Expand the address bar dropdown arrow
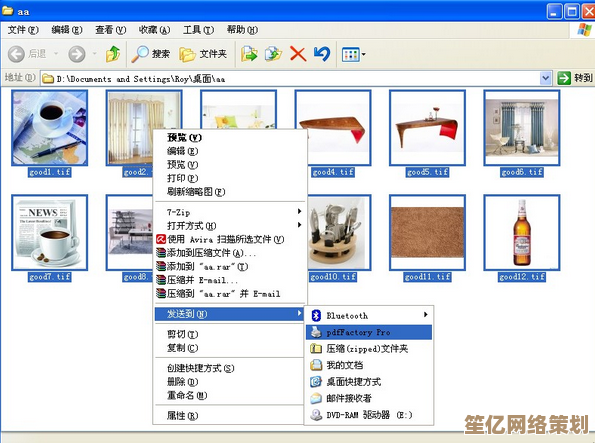The height and width of the screenshot is (443, 595). 545,79
